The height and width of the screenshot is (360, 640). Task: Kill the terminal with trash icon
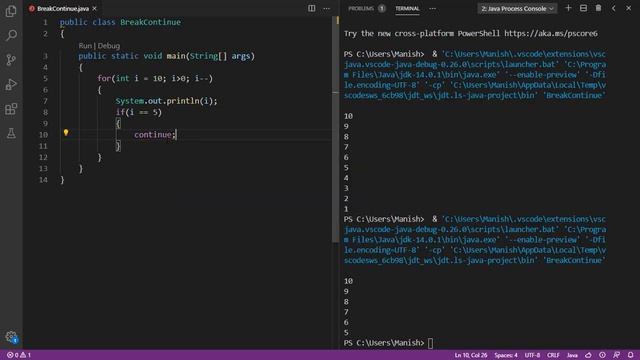pyautogui.click(x=598, y=8)
